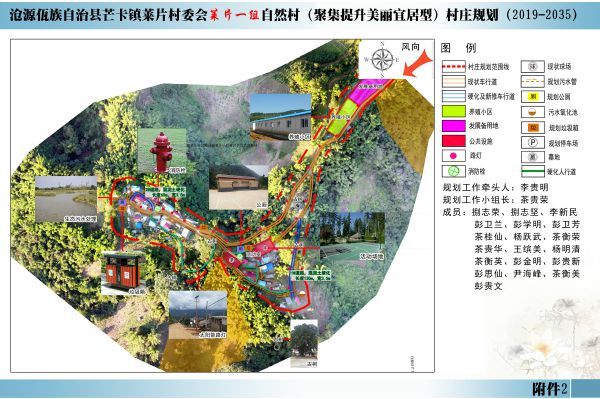The height and width of the screenshot is (399, 600).
Task: Pick the red 公共设施 legend swatch
Action: point(453,141)
